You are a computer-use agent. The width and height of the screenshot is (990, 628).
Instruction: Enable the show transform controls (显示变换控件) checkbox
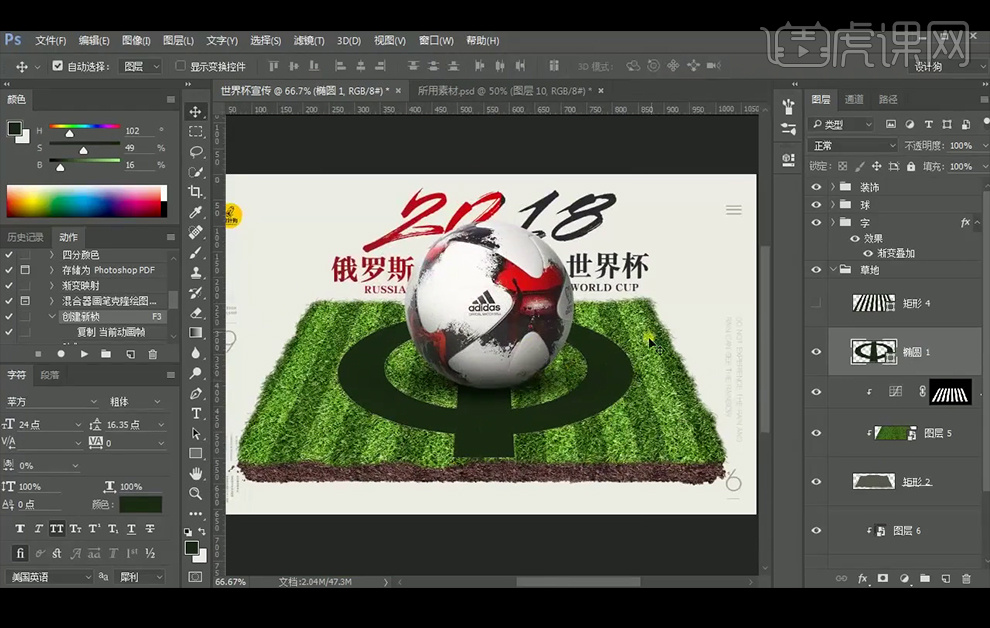click(181, 66)
